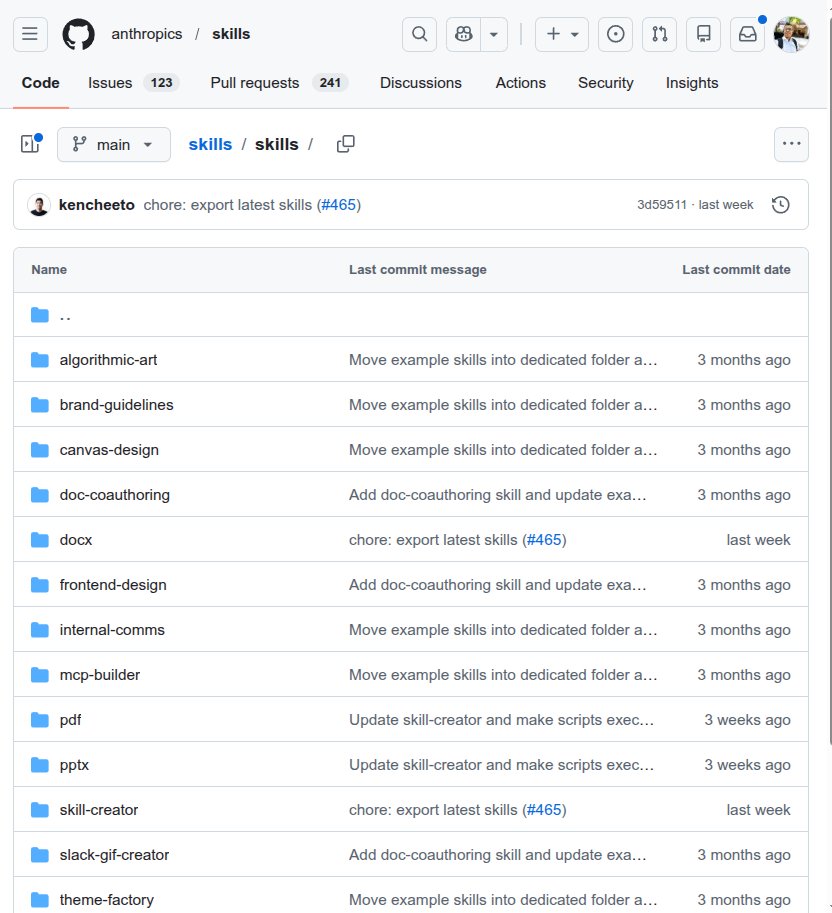Viewport: 832px width, 913px height.
Task: Click the blue skills breadcrumb link
Action: [x=210, y=144]
